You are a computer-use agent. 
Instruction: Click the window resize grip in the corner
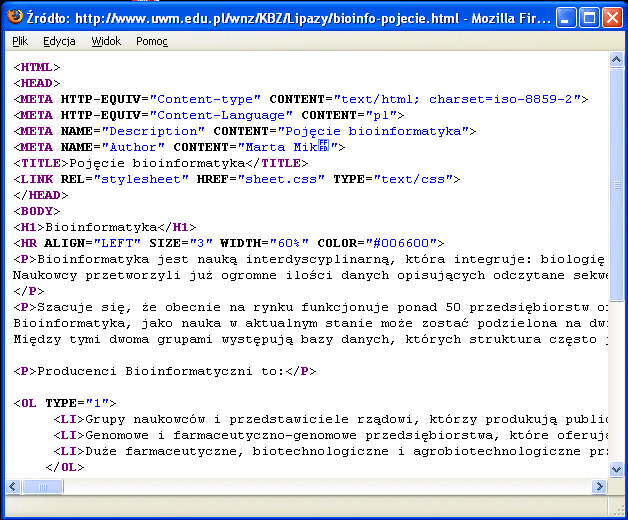pyautogui.click(x=618, y=510)
